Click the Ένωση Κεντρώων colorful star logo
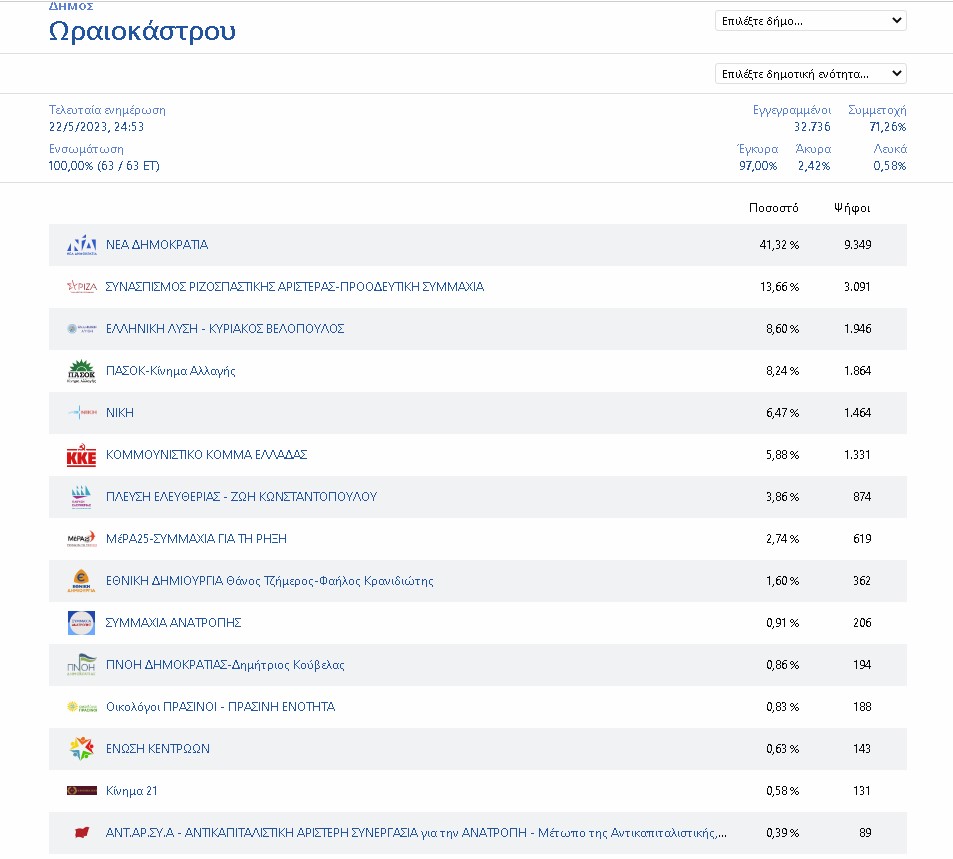Screen dimensions: 953x859 pyautogui.click(x=81, y=749)
